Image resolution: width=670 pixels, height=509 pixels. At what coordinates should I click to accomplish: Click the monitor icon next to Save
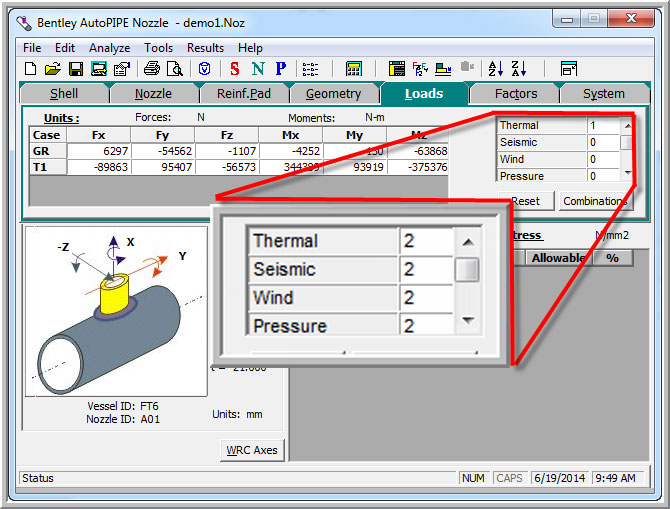pyautogui.click(x=99, y=68)
